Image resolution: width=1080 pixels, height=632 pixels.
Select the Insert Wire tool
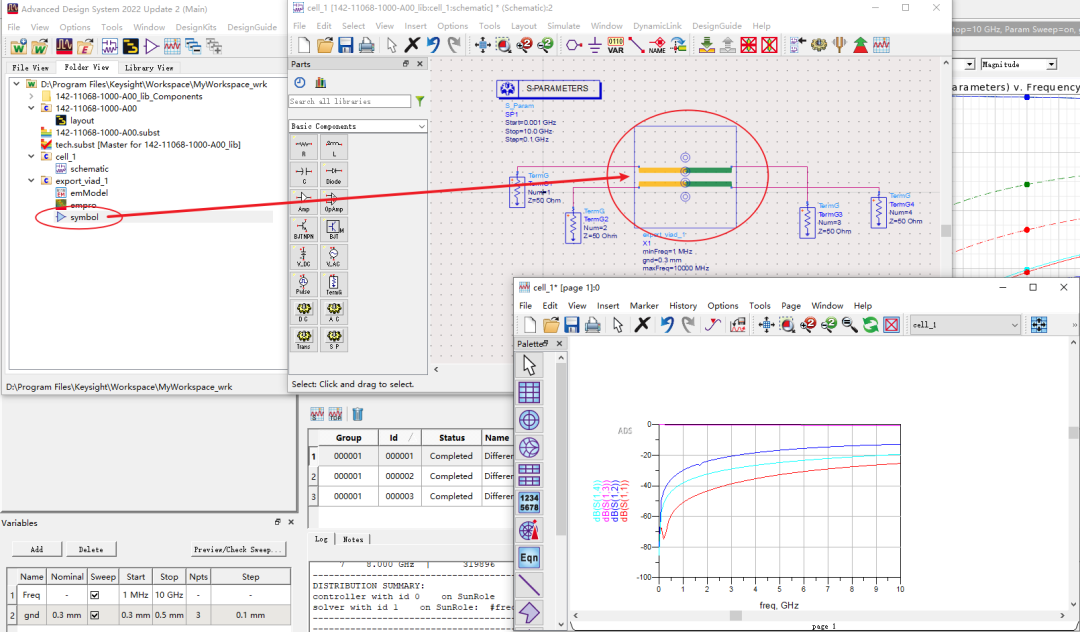tap(636, 45)
